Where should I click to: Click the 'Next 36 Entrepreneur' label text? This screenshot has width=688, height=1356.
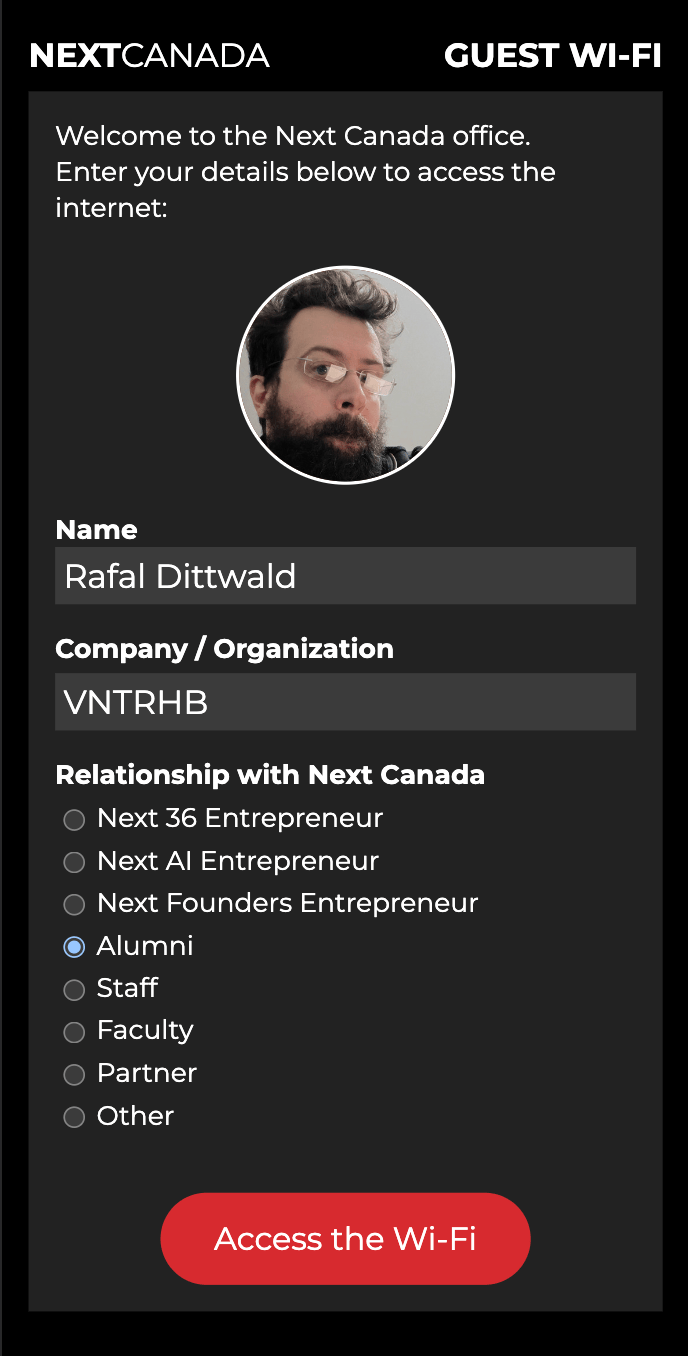tap(240, 818)
